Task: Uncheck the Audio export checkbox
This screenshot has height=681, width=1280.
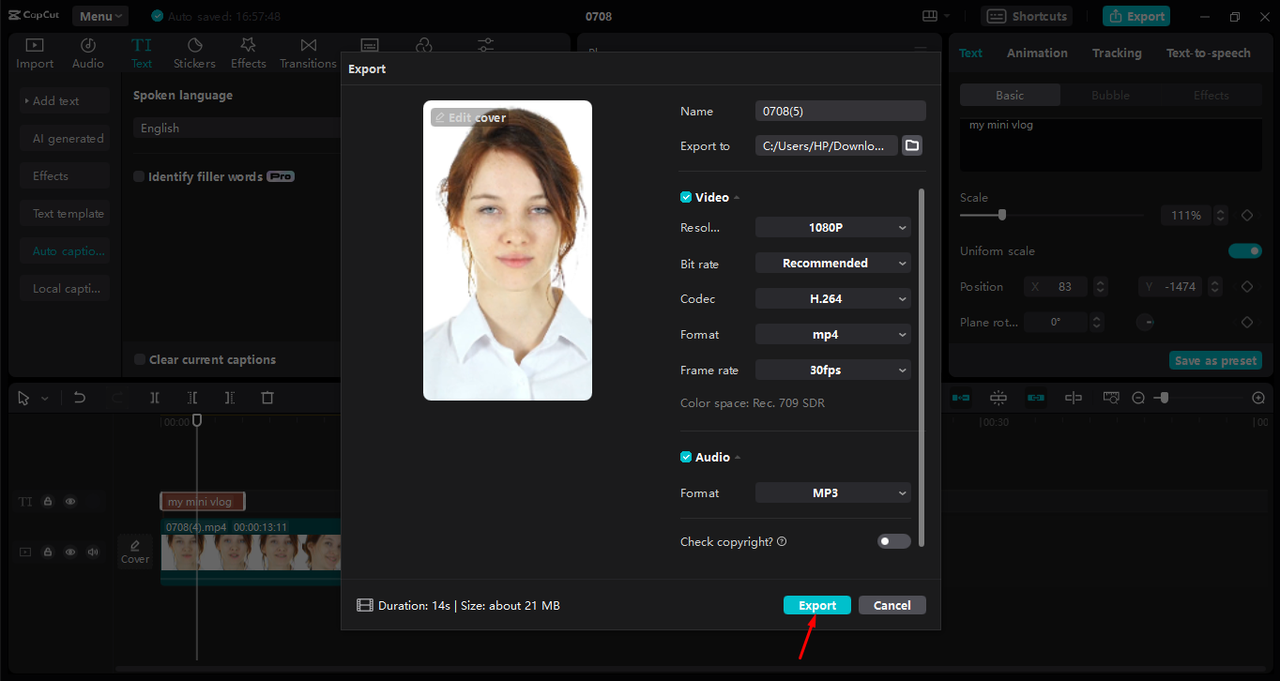Action: (686, 457)
